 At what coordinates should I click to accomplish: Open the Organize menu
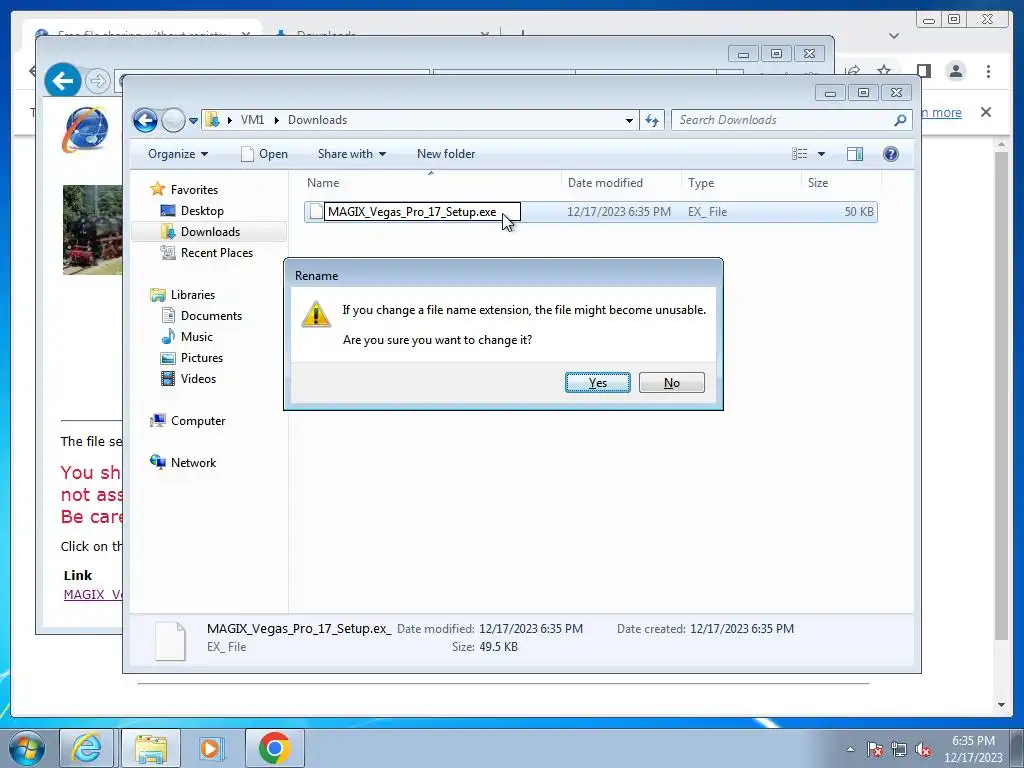[178, 154]
